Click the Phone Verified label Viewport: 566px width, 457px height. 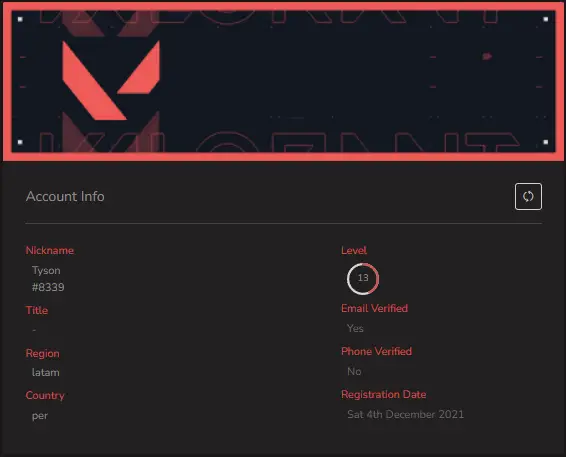[x=376, y=351]
